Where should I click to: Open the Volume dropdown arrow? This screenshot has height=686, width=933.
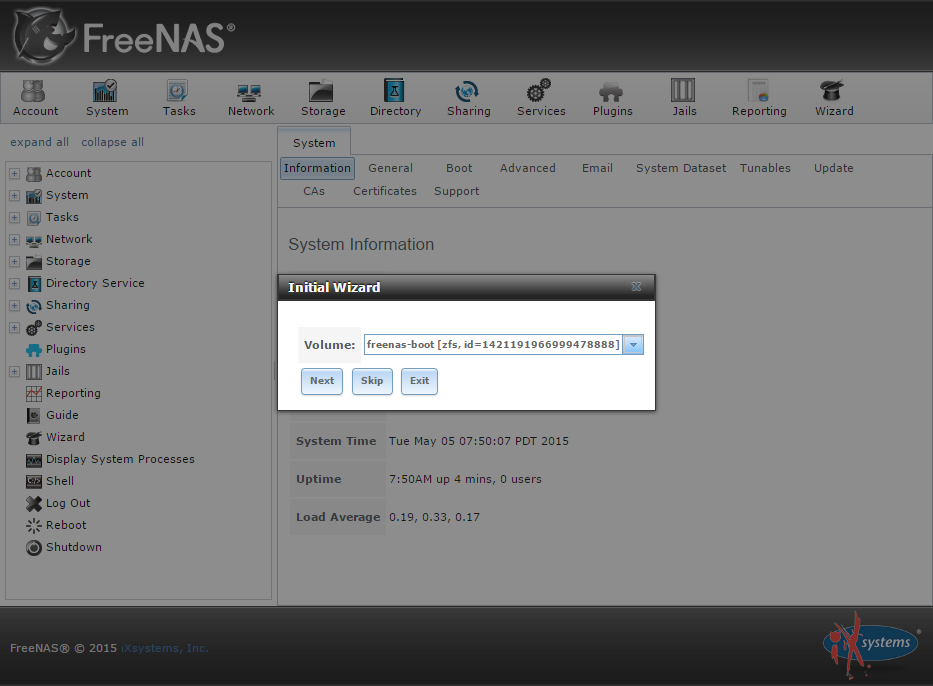click(x=633, y=344)
